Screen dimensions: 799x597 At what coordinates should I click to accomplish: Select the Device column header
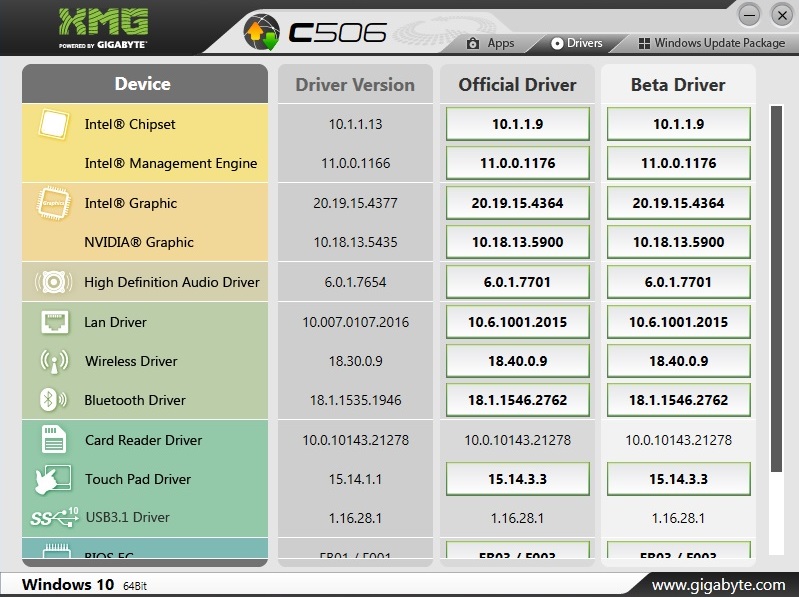click(145, 84)
